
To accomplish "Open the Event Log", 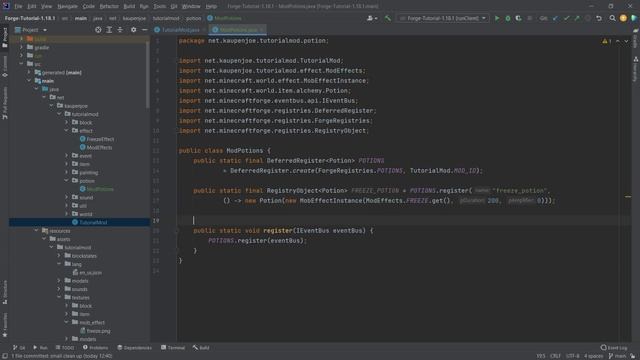I will pos(614,348).
